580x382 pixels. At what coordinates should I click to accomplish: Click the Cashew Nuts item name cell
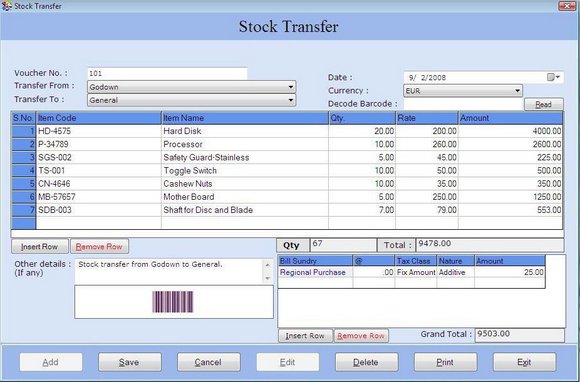click(245, 183)
